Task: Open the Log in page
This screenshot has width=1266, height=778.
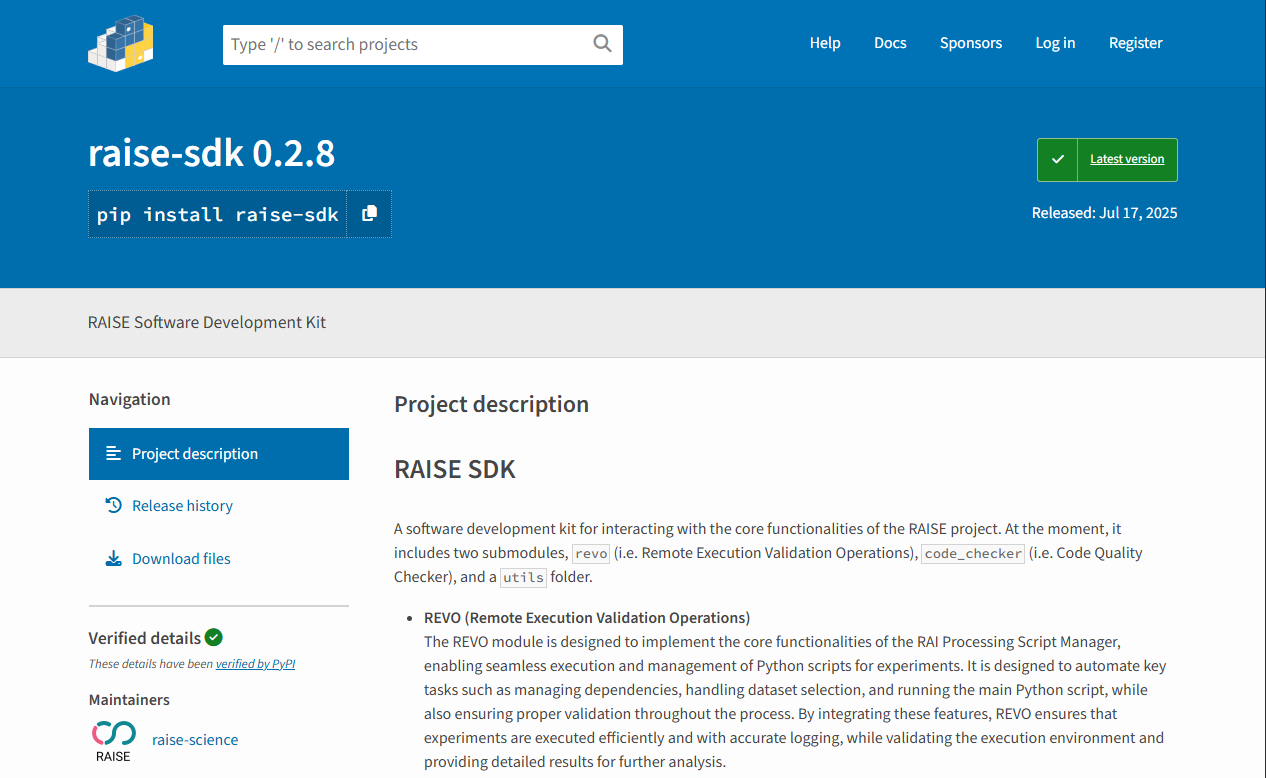Action: point(1055,43)
